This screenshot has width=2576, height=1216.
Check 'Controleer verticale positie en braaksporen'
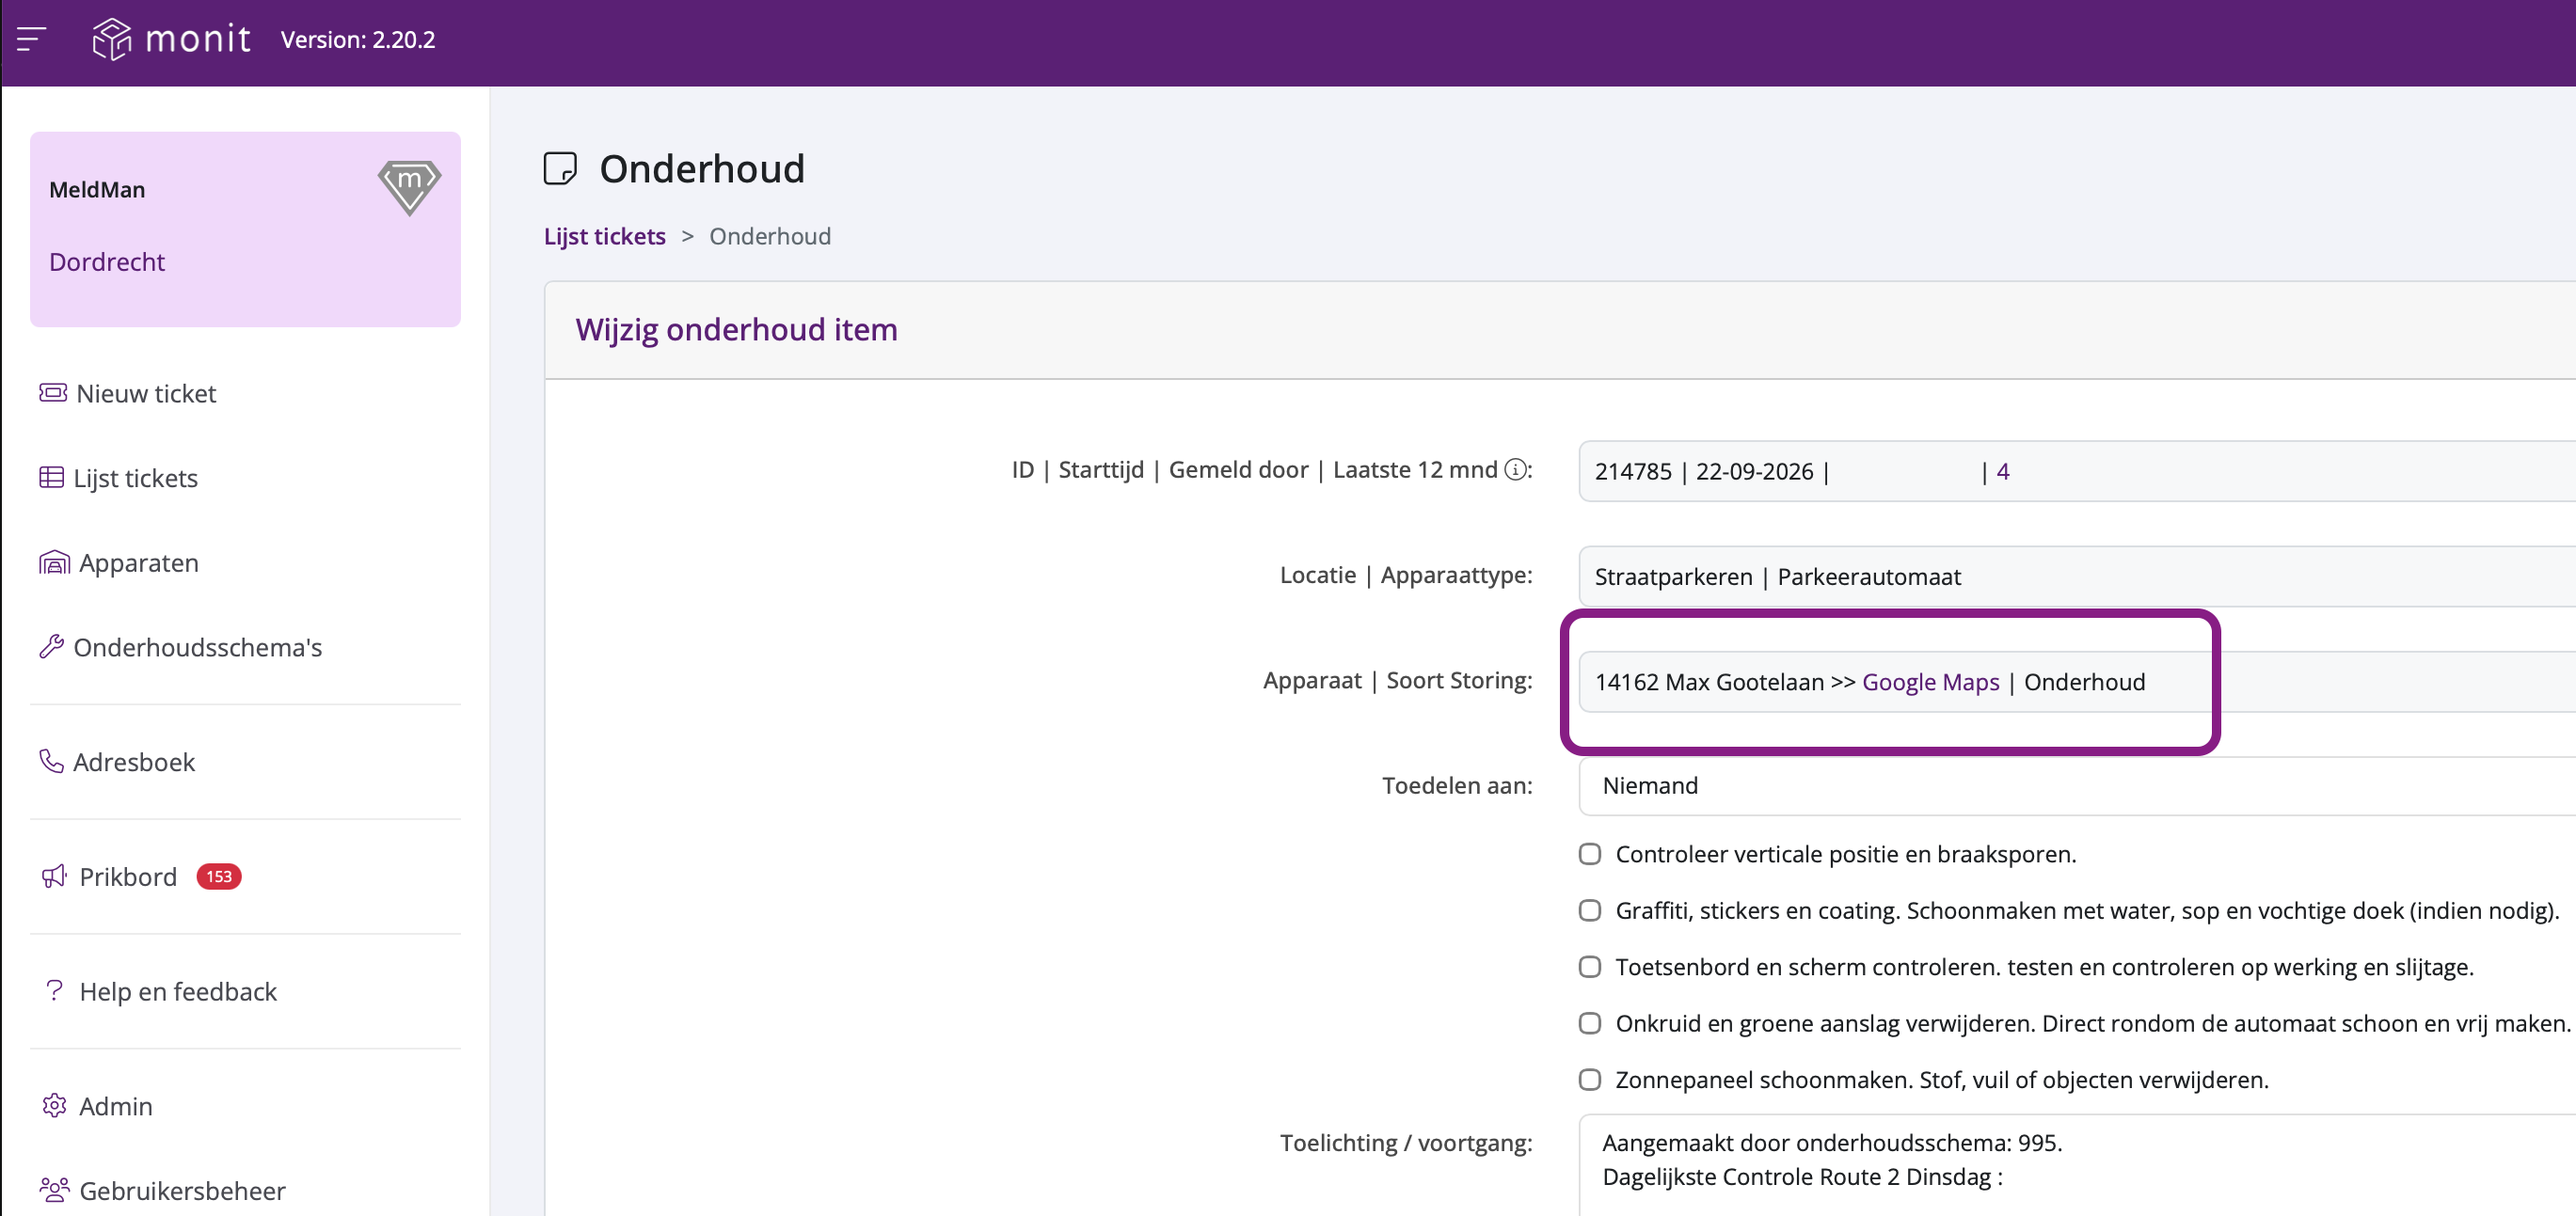tap(1590, 854)
